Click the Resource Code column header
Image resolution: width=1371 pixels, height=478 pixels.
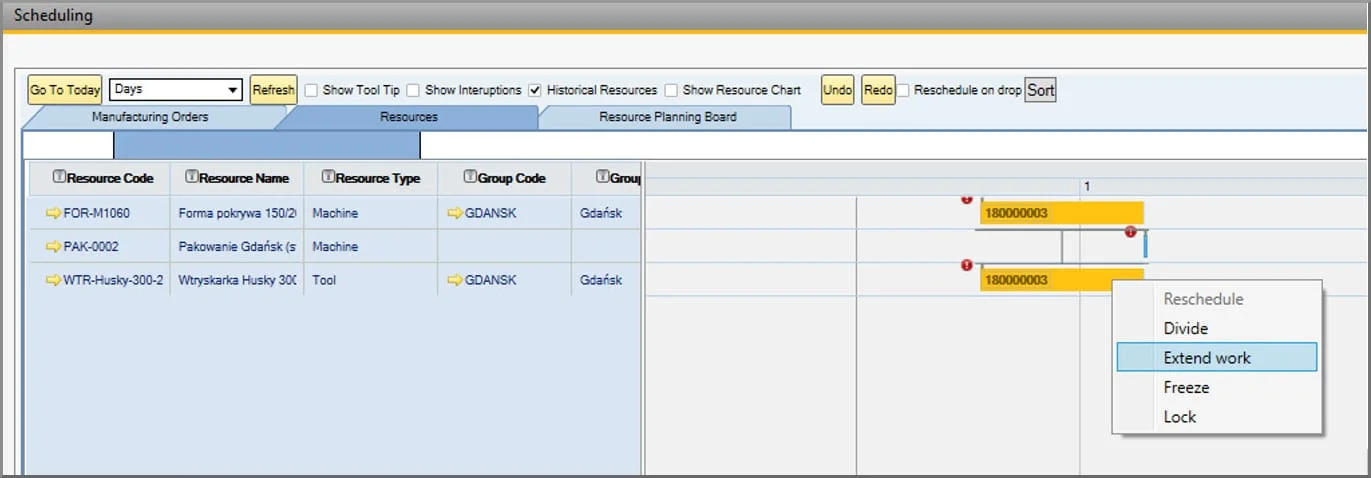[98, 178]
